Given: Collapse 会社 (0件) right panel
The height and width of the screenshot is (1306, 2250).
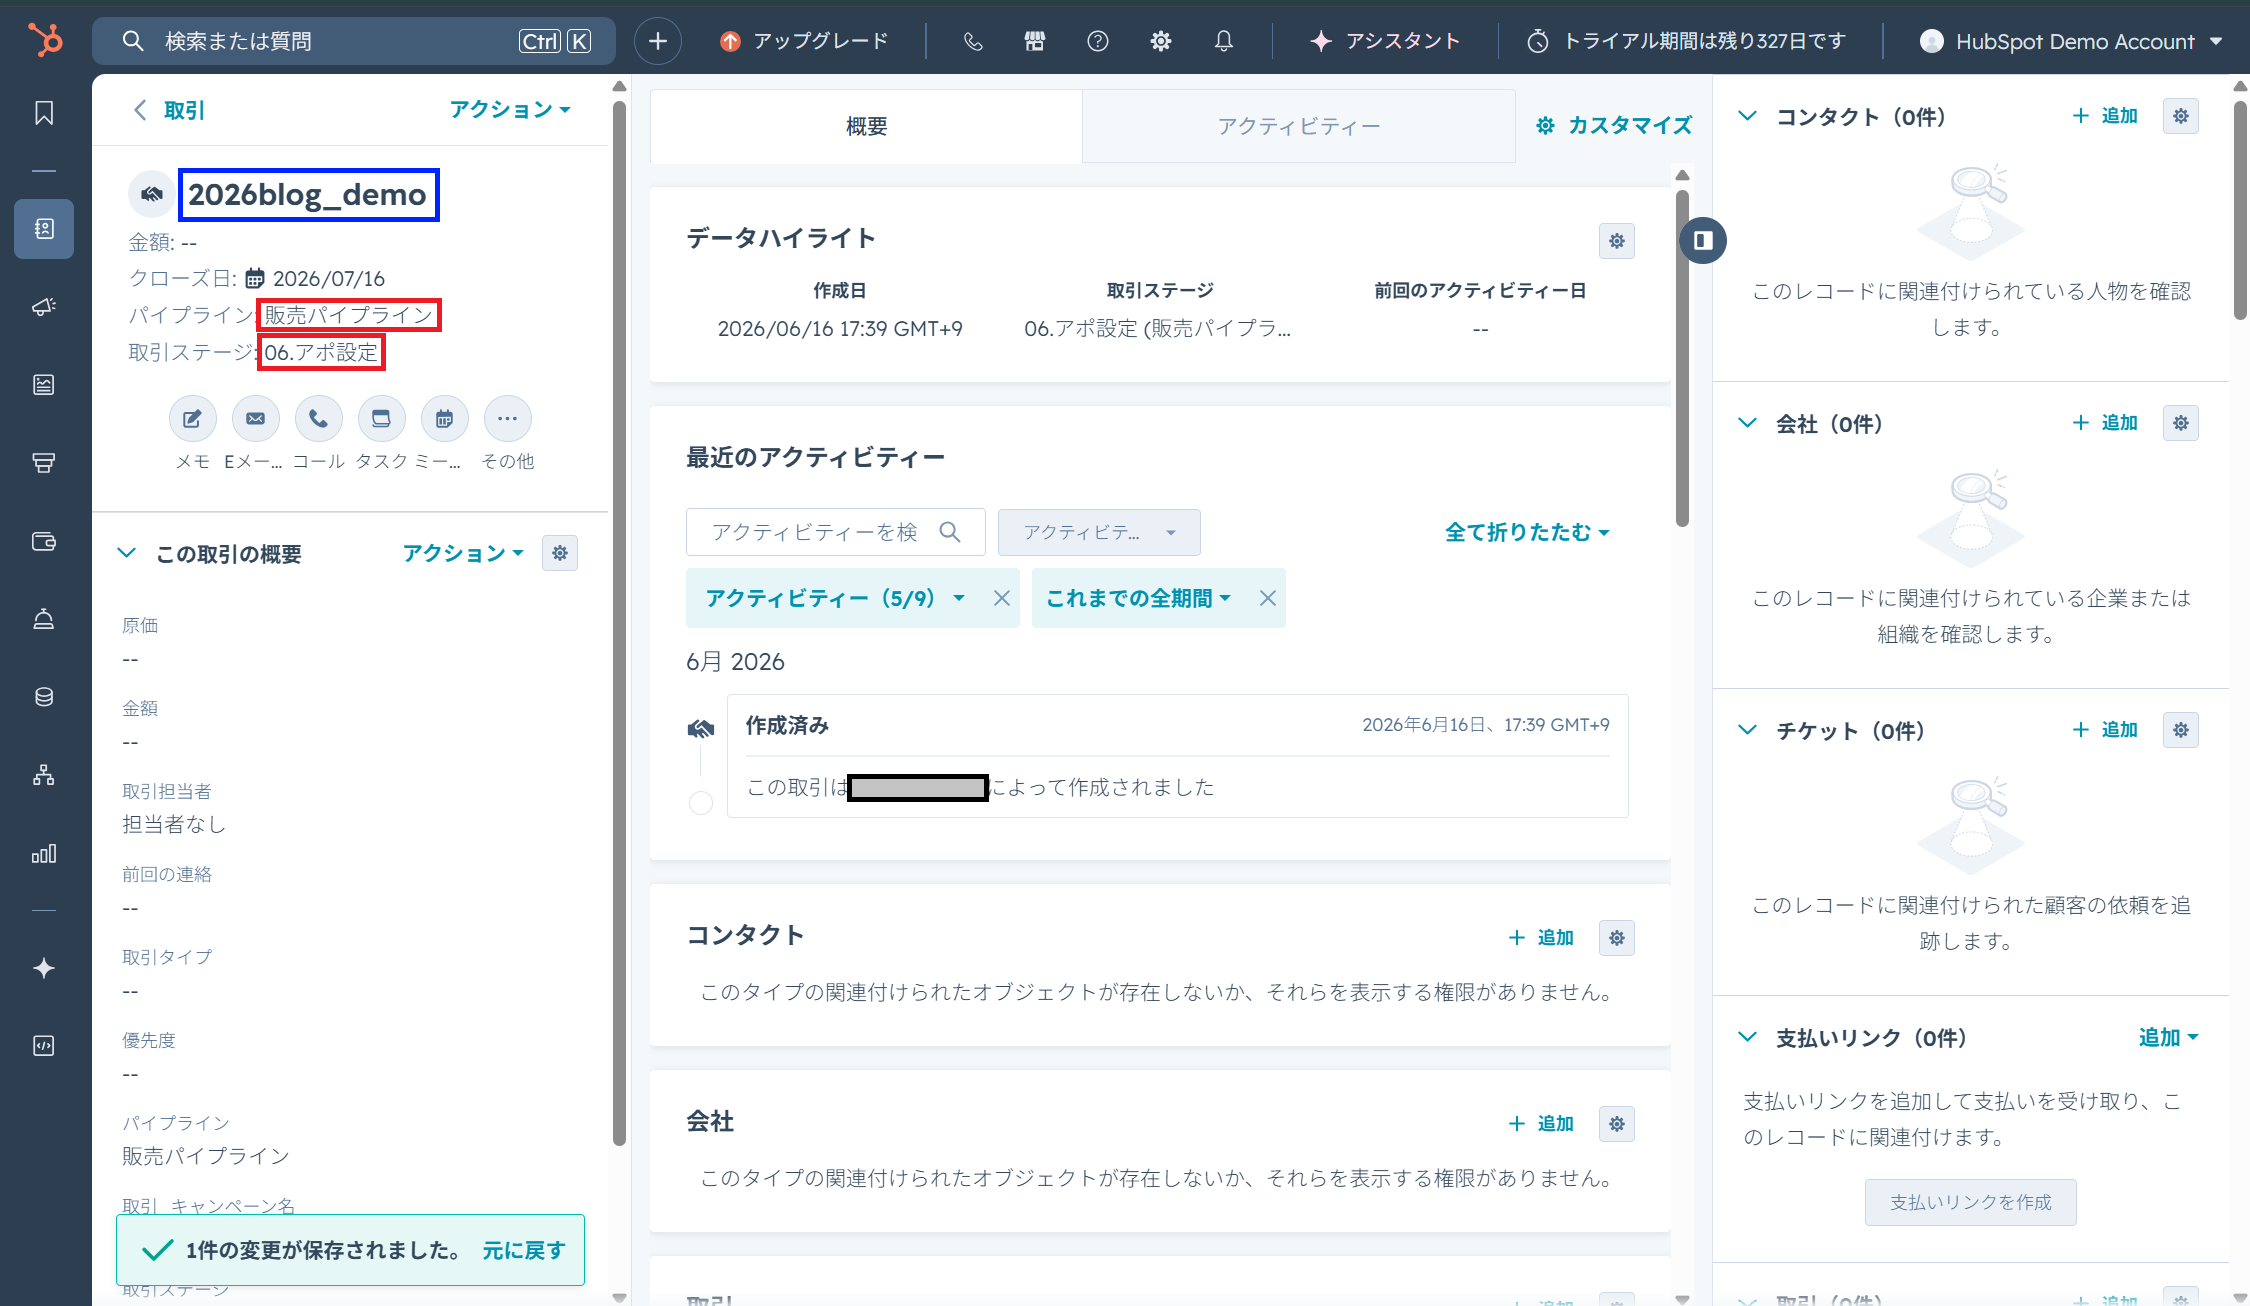Looking at the screenshot, I should click(x=1748, y=423).
